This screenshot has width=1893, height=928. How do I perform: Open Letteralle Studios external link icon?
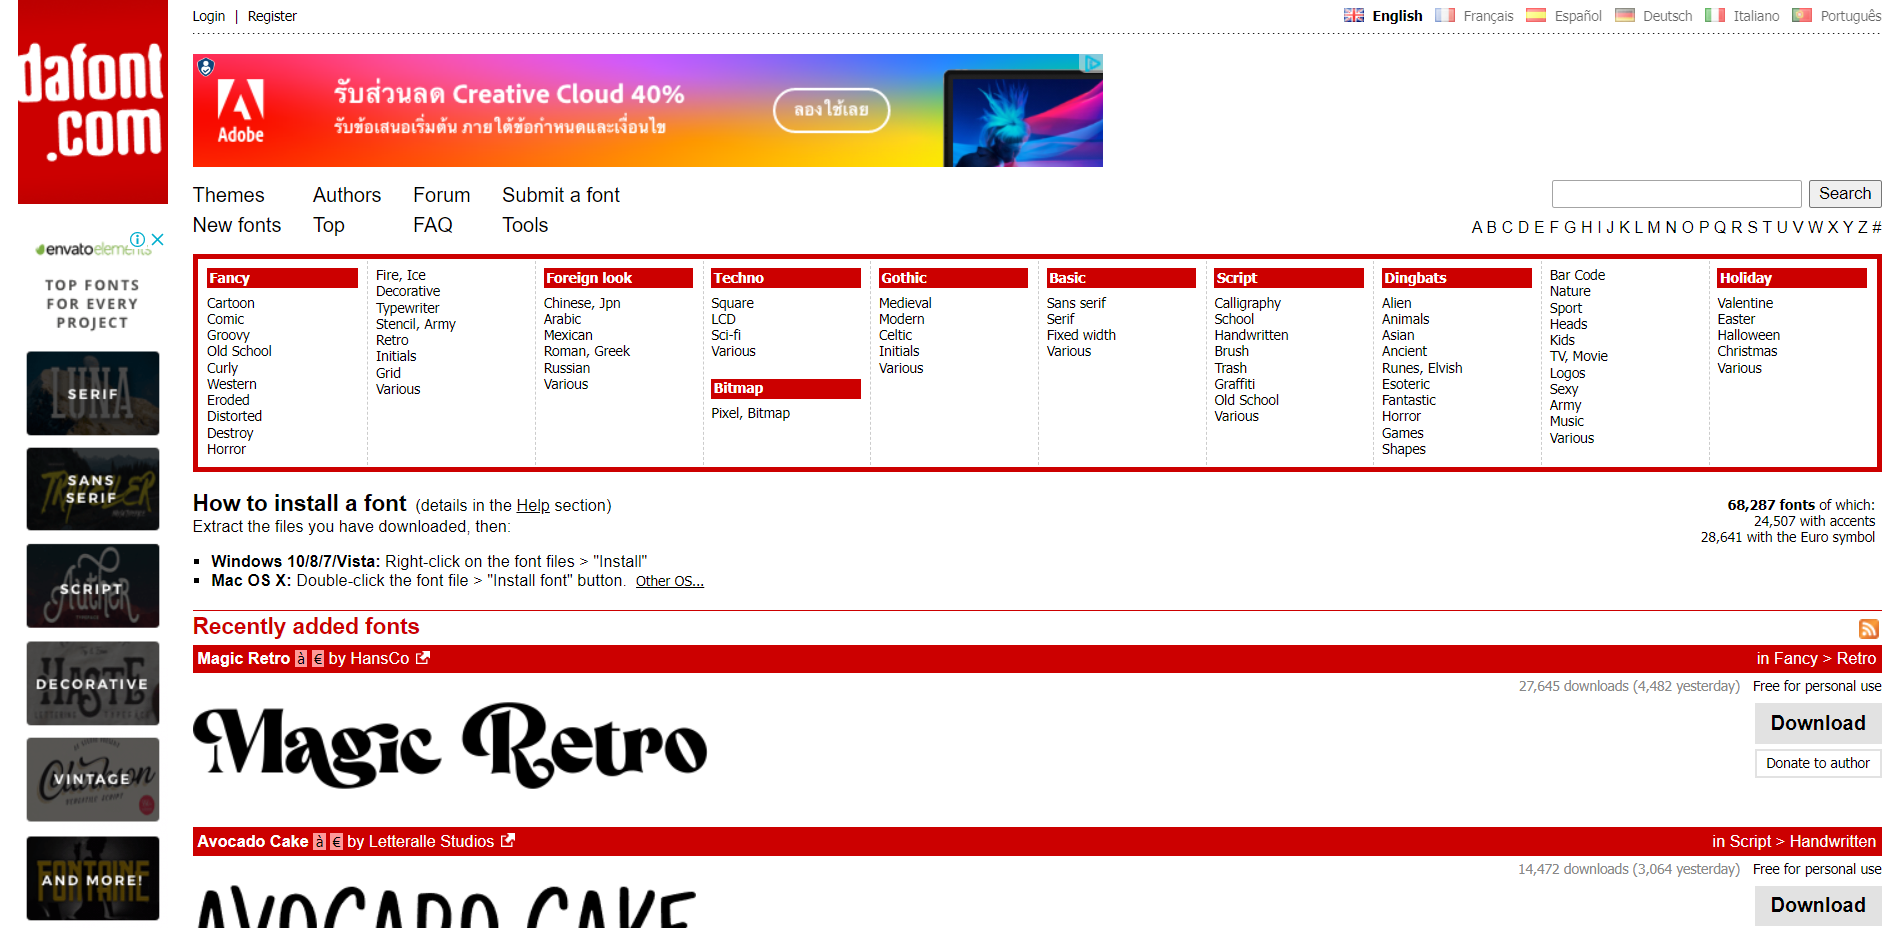coord(508,841)
